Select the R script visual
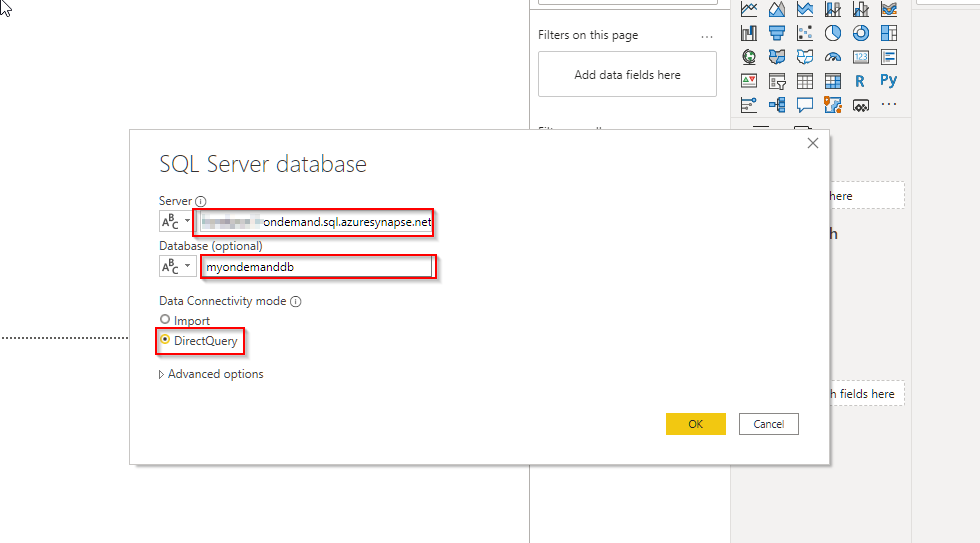980x543 pixels. coord(861,81)
